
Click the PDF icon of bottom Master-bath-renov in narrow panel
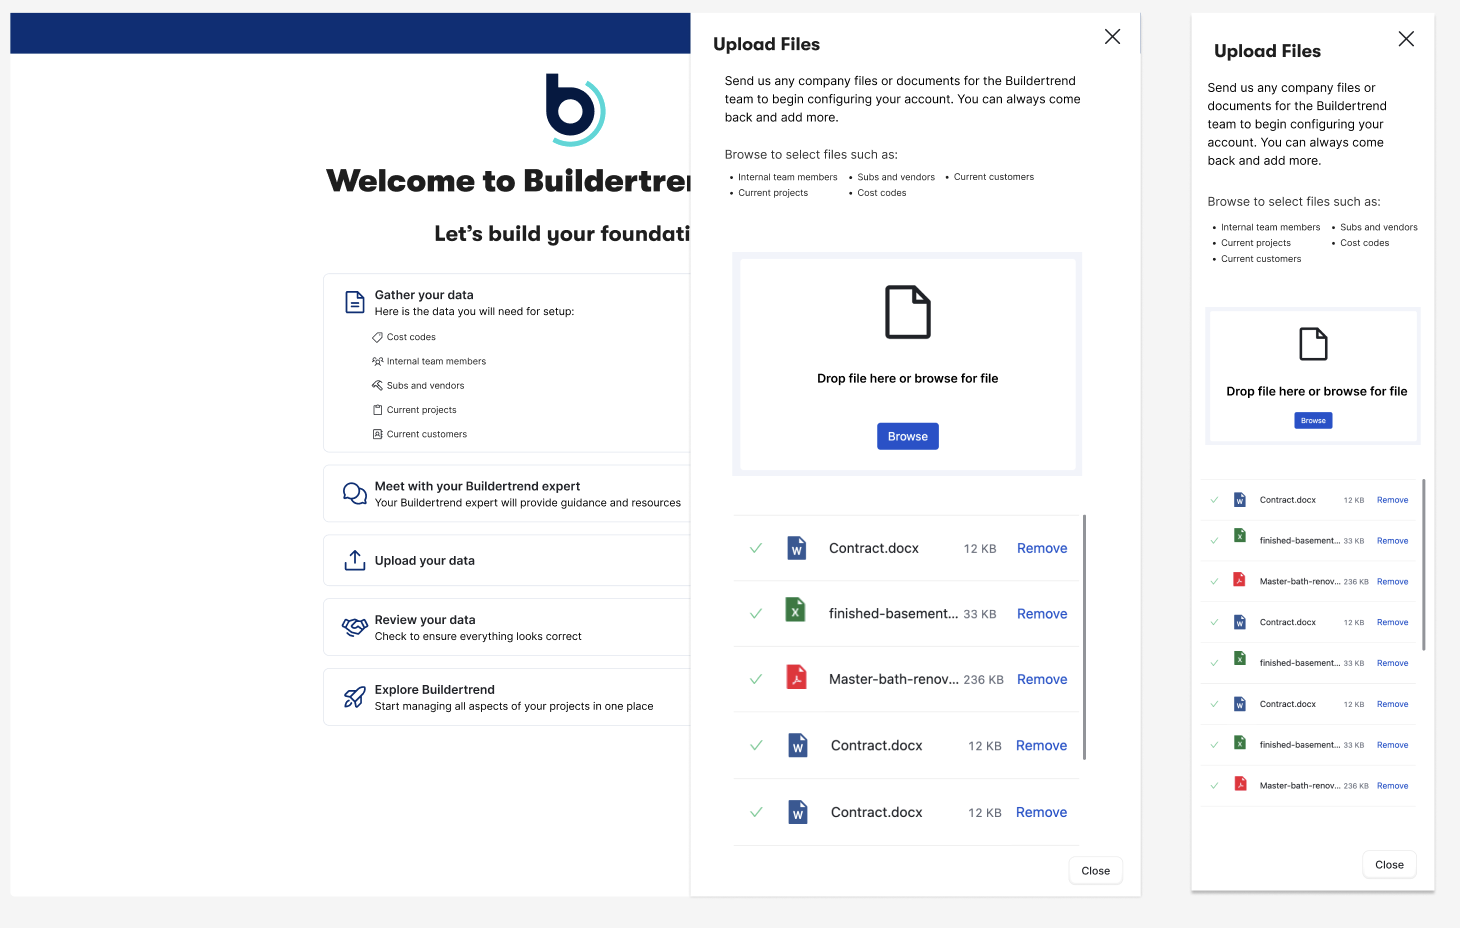(1240, 784)
